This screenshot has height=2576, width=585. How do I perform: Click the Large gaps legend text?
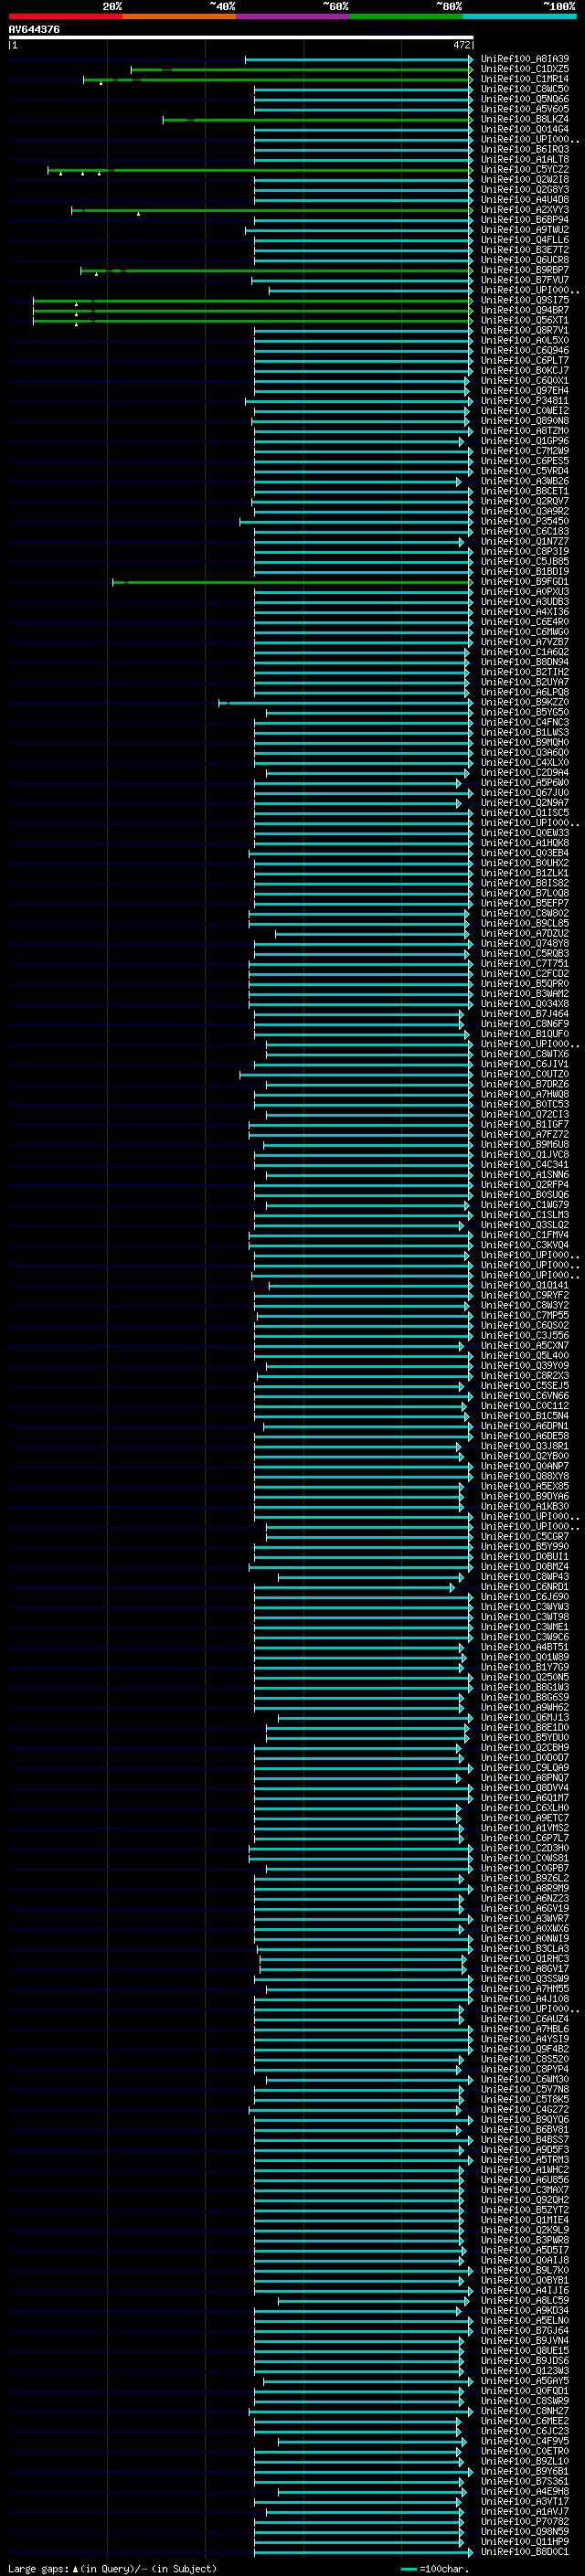coord(112,2568)
